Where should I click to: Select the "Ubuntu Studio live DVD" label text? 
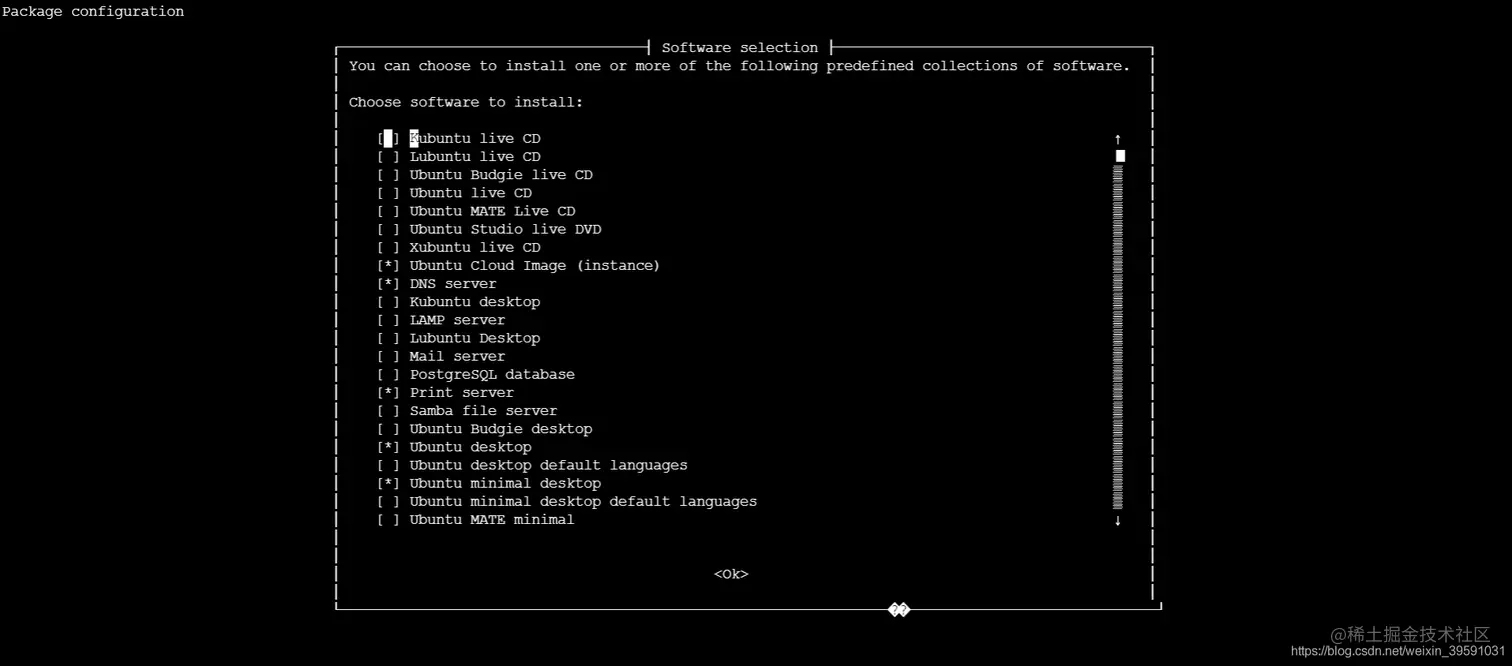pos(505,229)
